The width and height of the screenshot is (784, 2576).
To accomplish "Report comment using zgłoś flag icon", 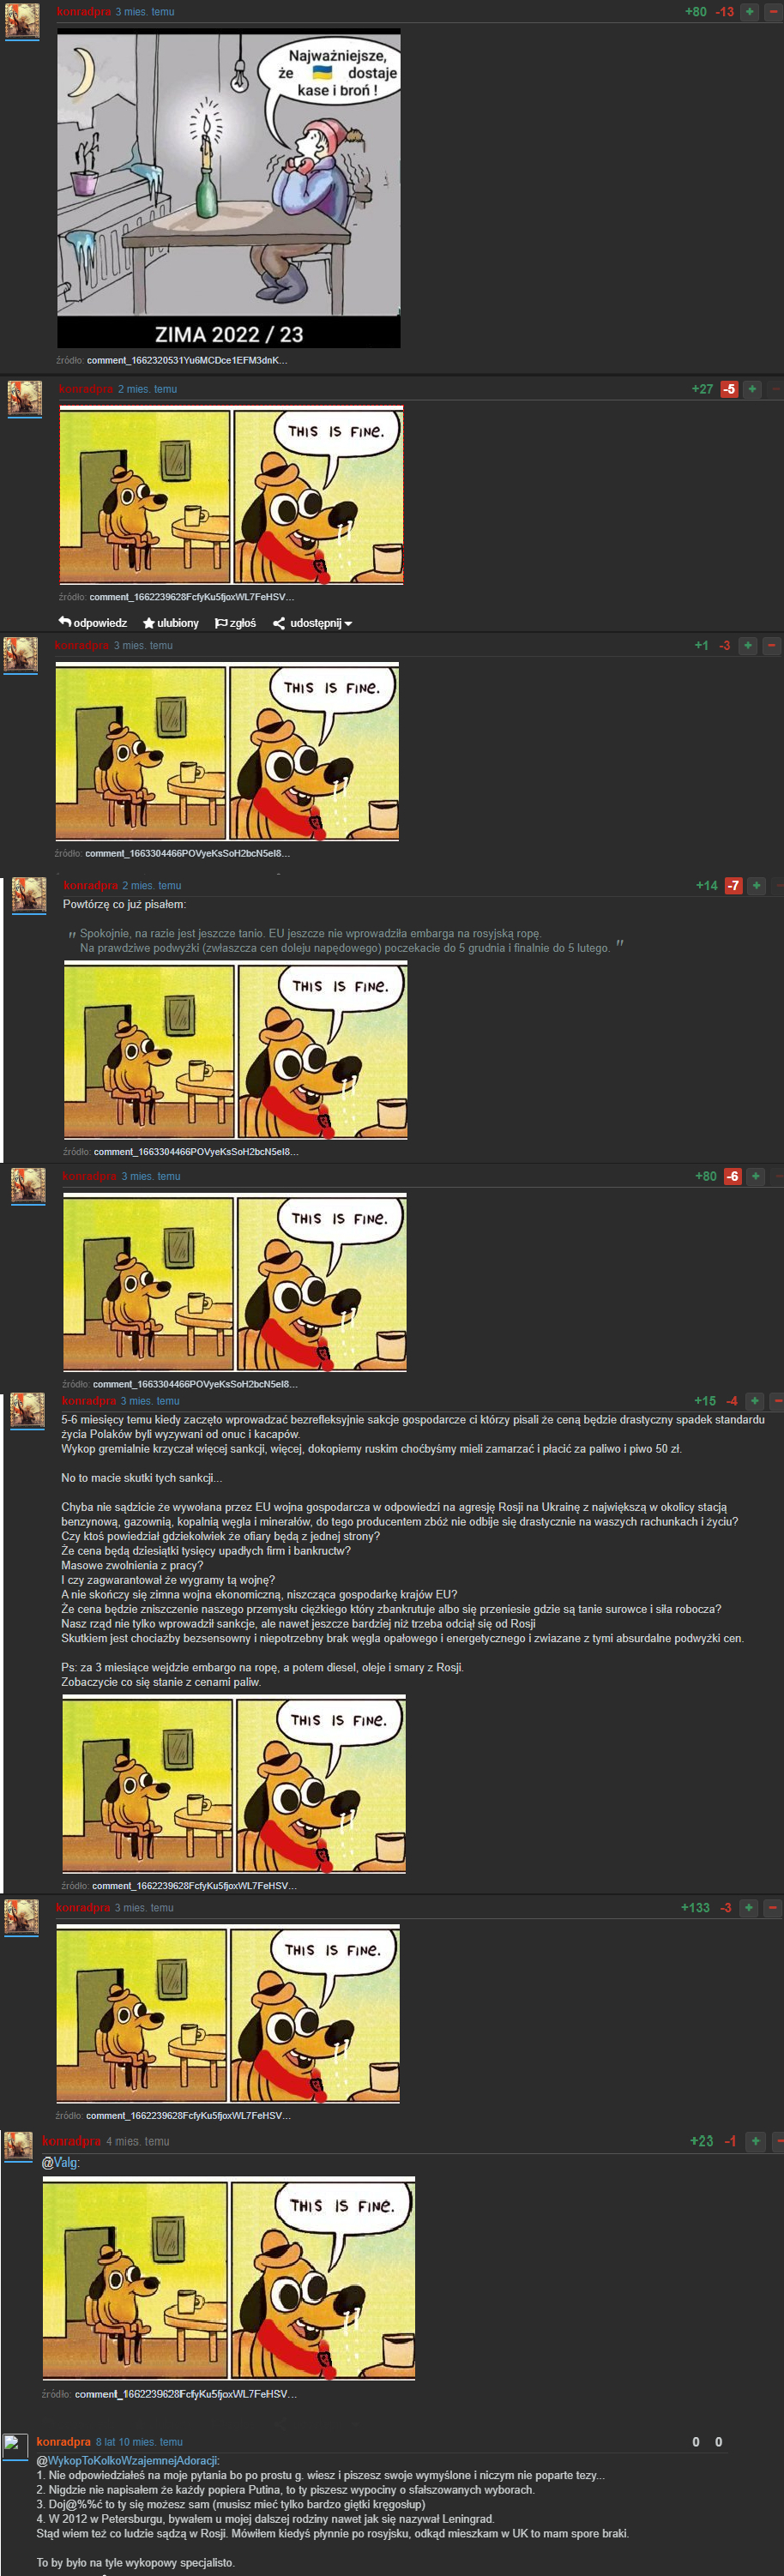I will click(x=221, y=623).
